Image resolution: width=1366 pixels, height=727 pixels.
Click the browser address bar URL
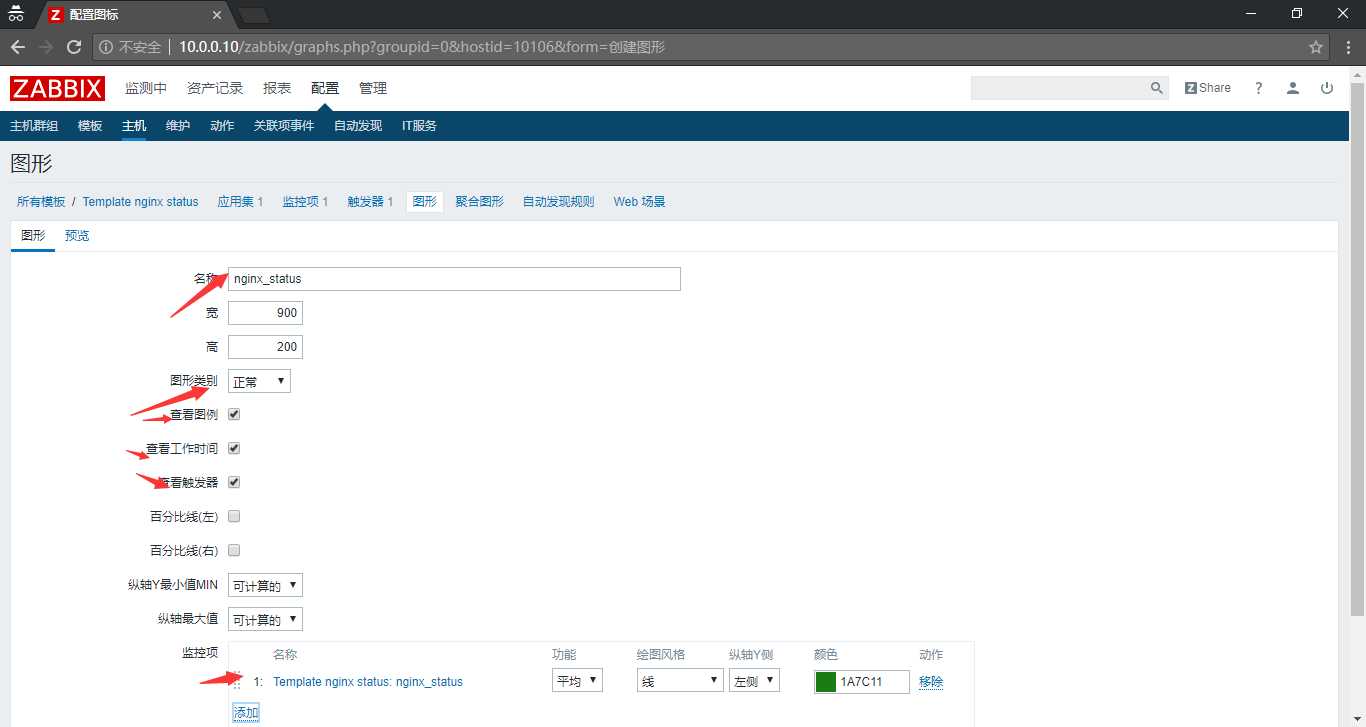(422, 47)
